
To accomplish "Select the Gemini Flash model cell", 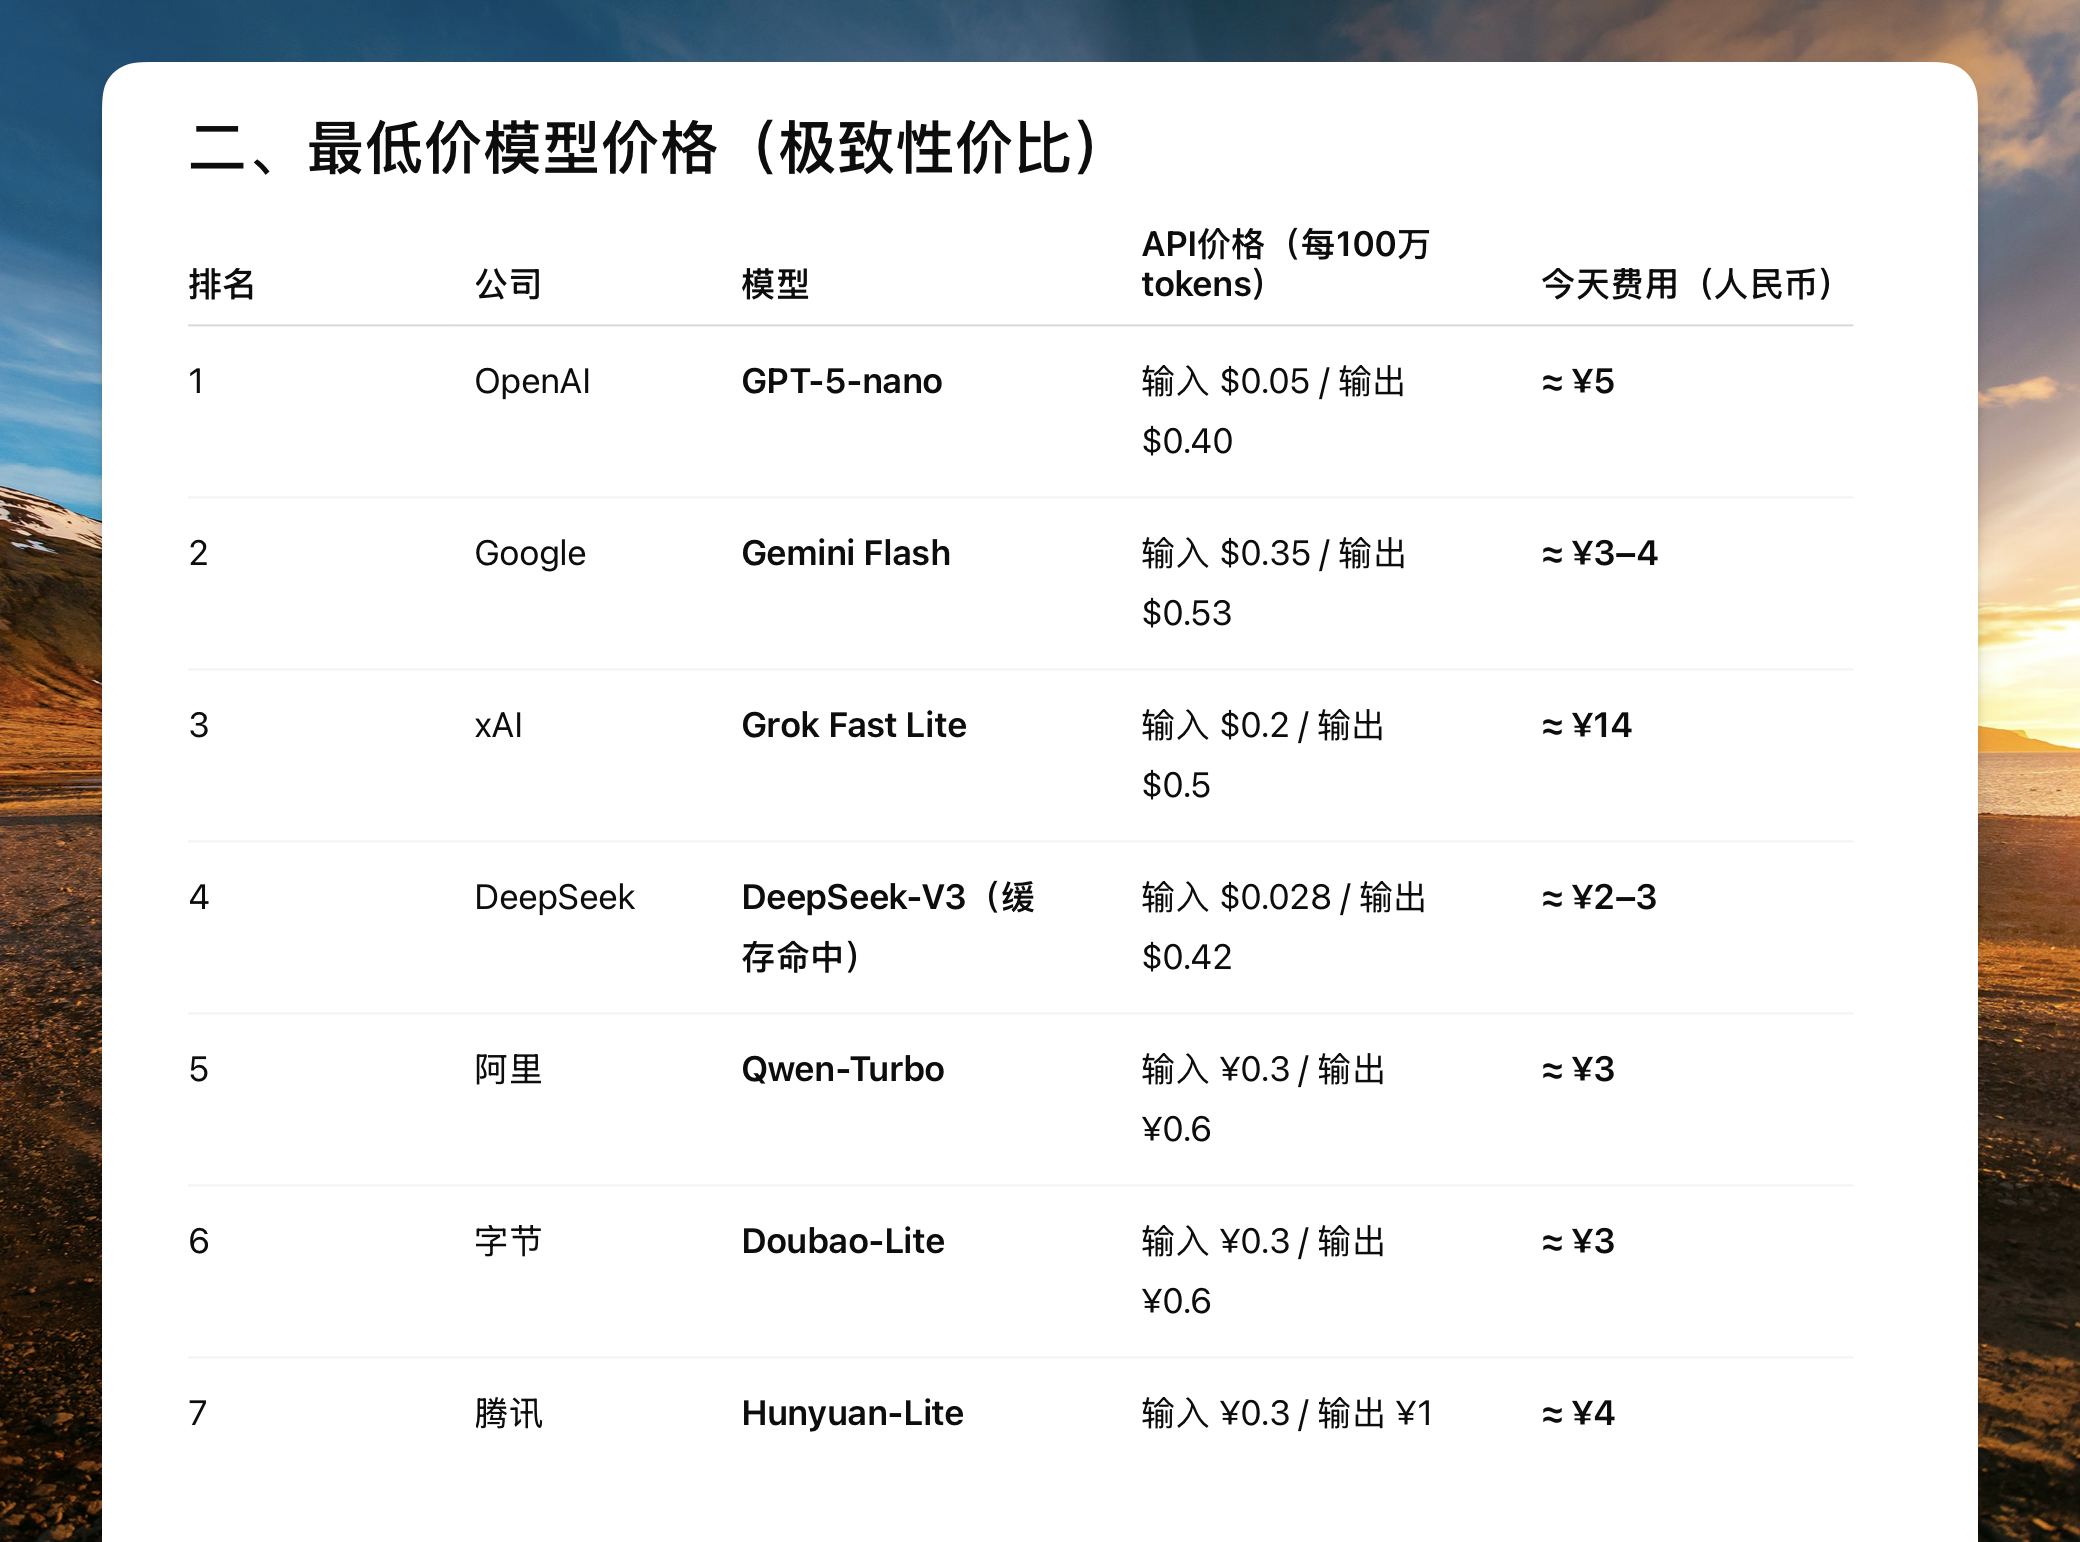I will tap(846, 554).
